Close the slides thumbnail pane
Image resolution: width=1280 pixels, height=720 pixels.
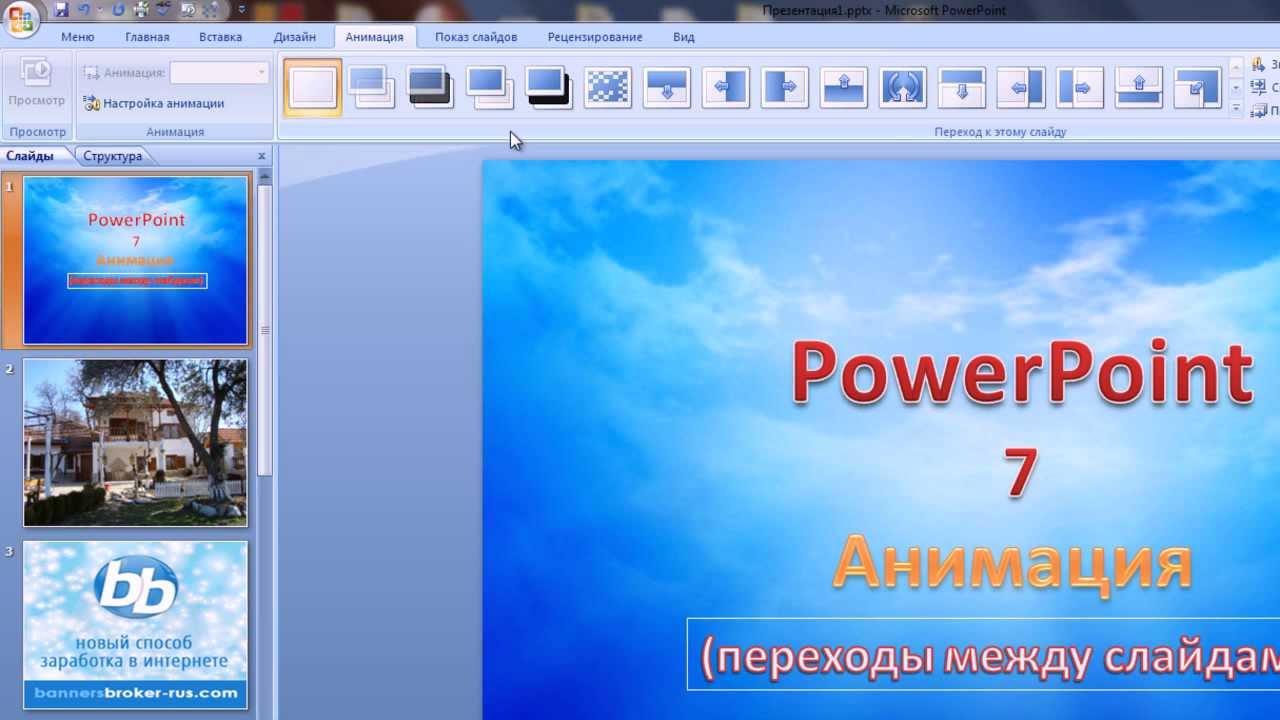click(262, 156)
